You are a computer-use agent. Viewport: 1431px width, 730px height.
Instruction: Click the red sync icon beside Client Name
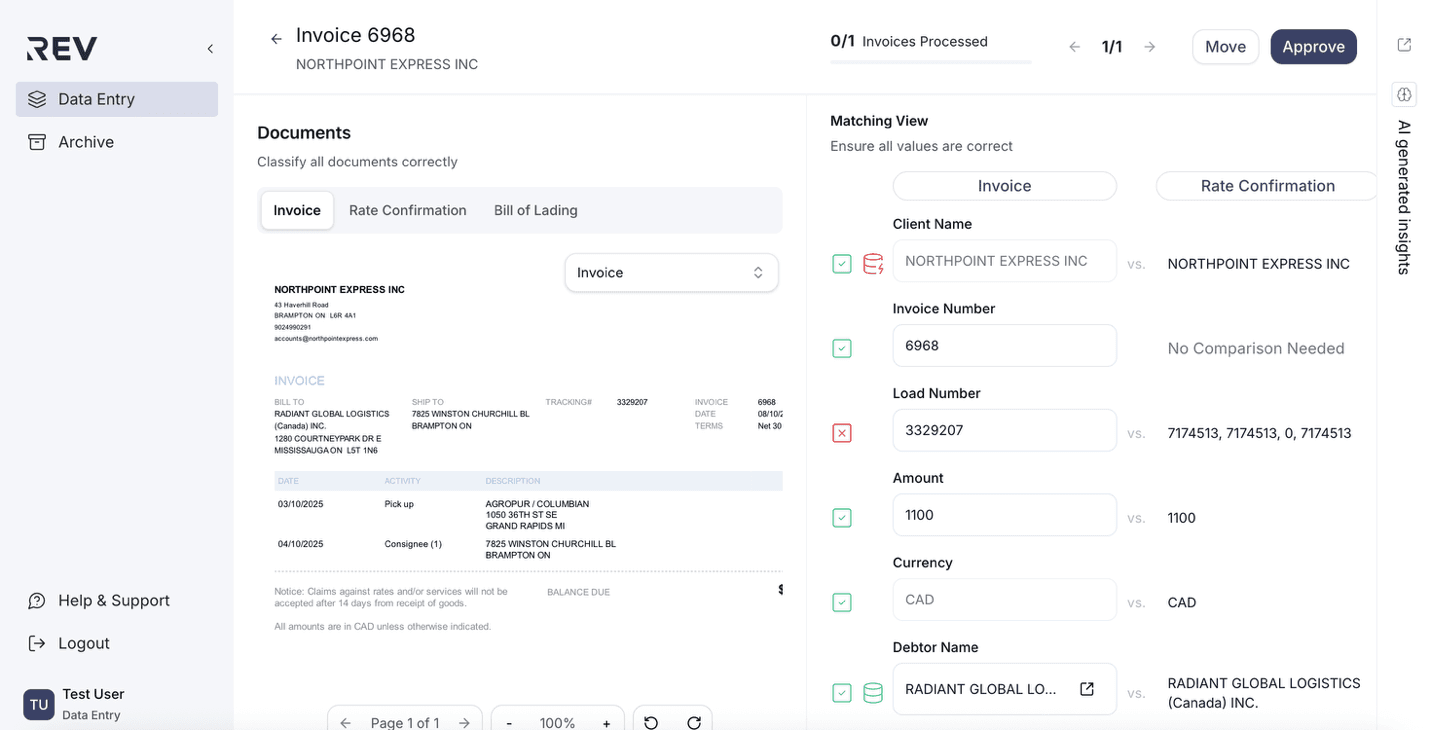(x=872, y=263)
